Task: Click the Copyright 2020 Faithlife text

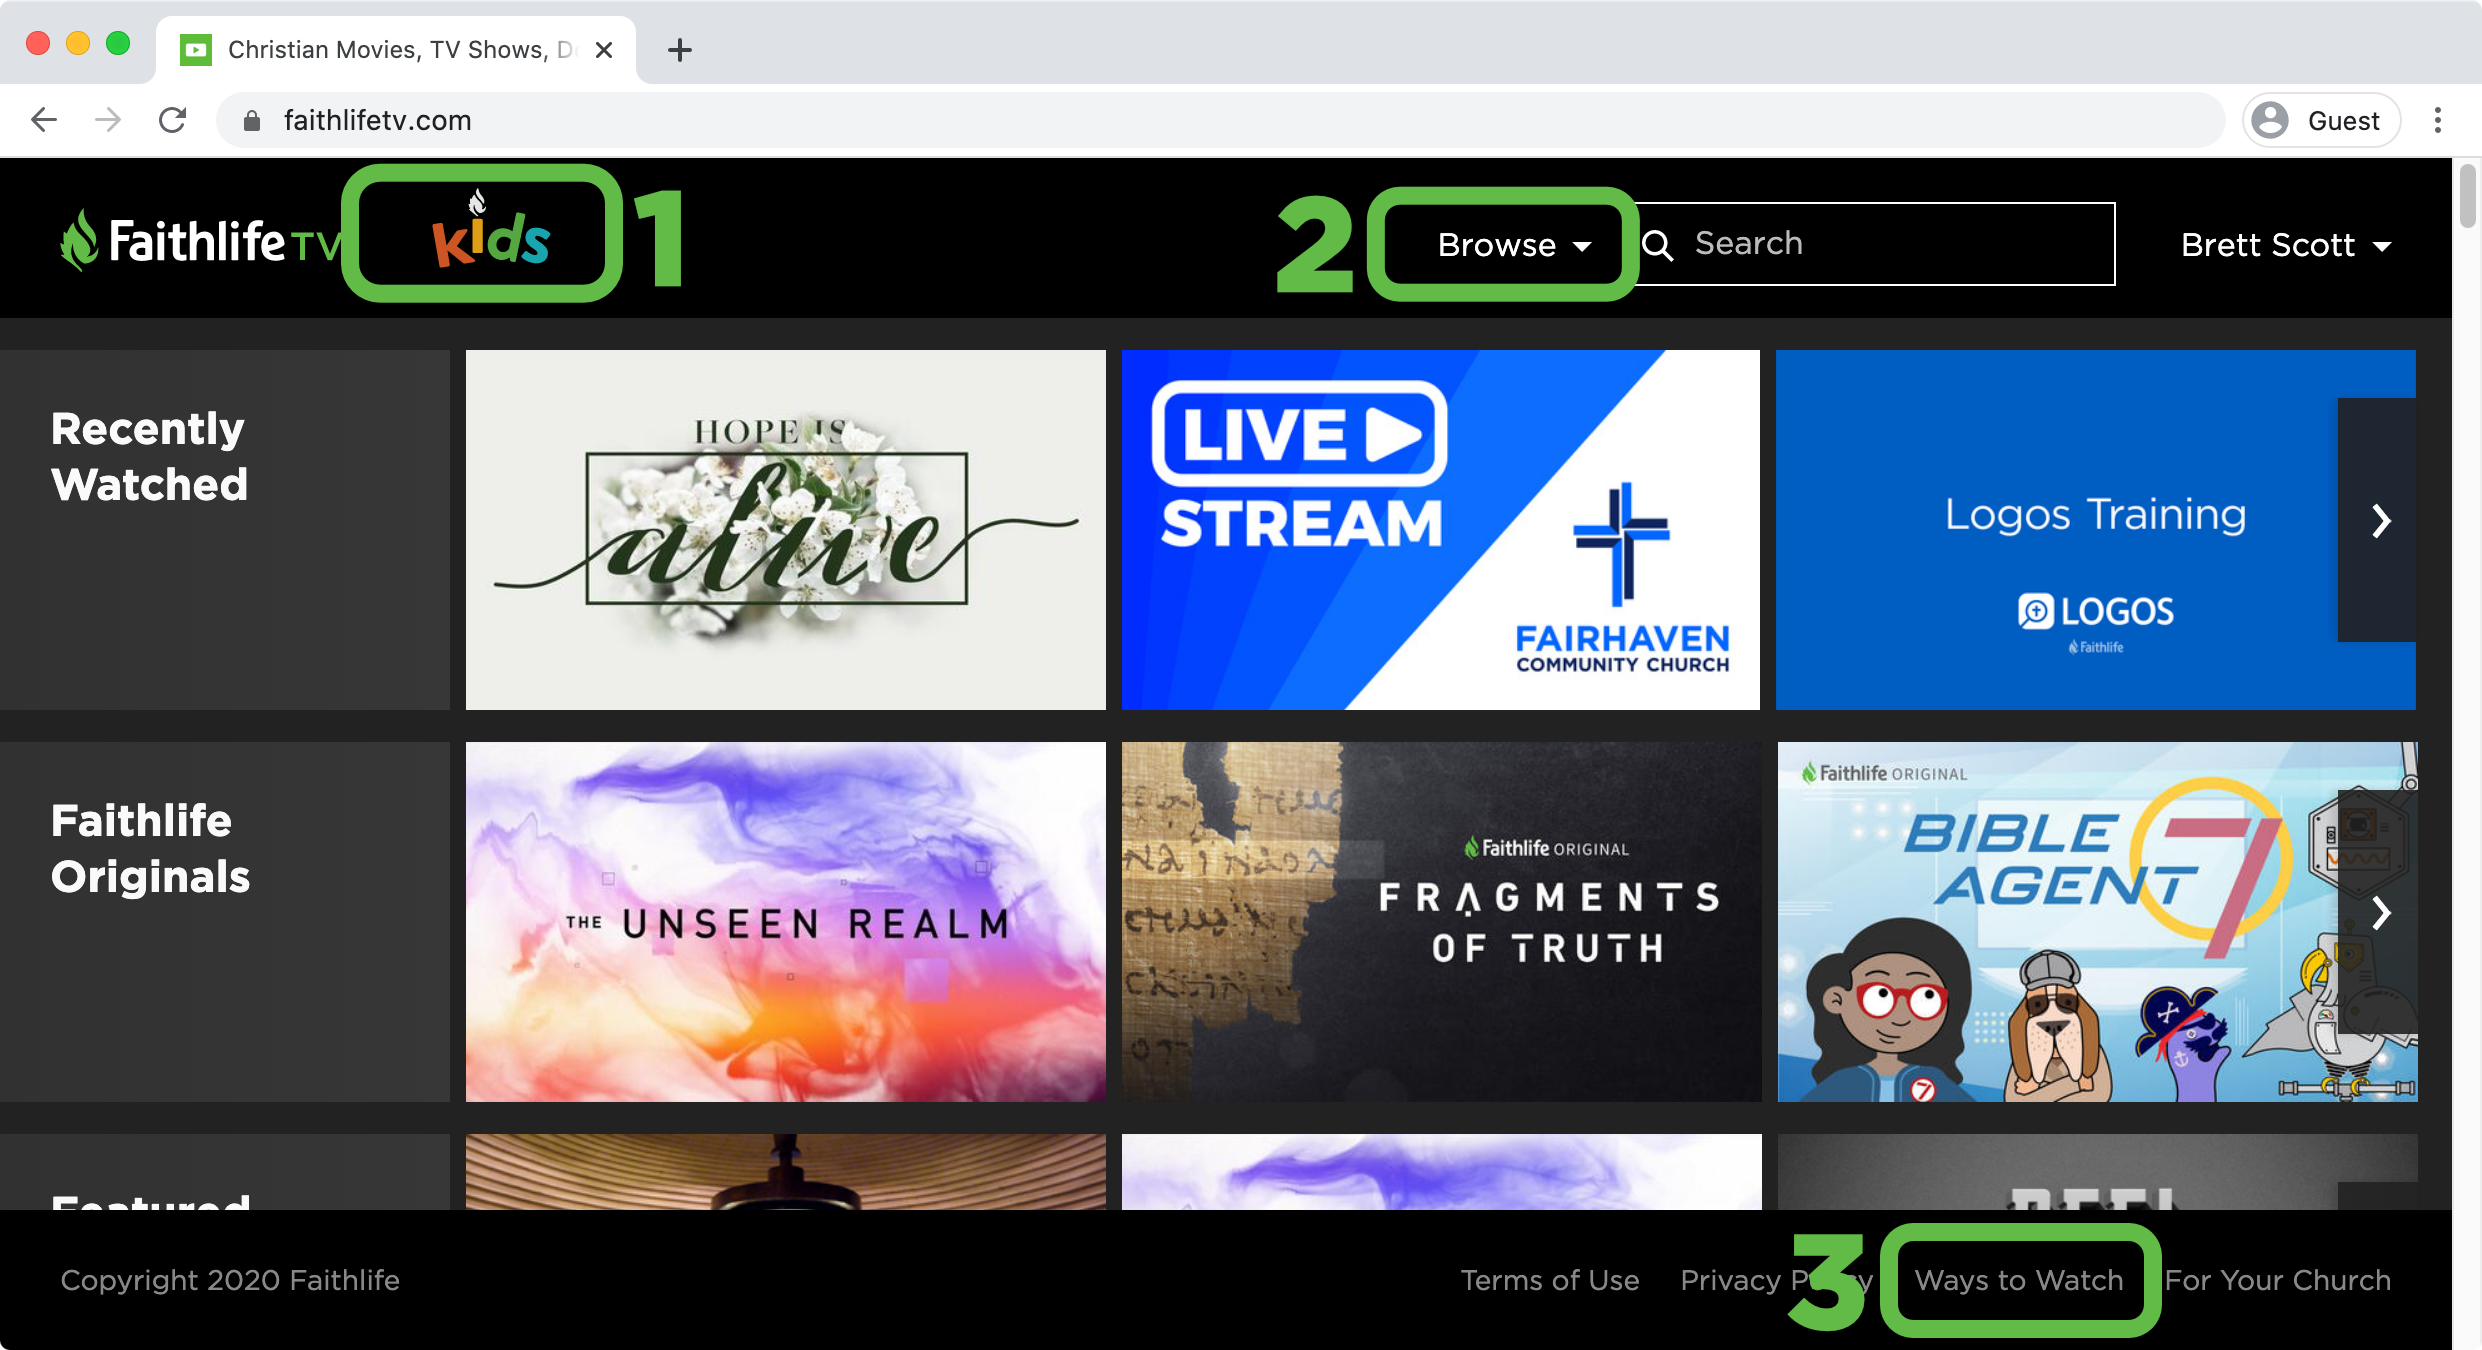Action: [230, 1280]
